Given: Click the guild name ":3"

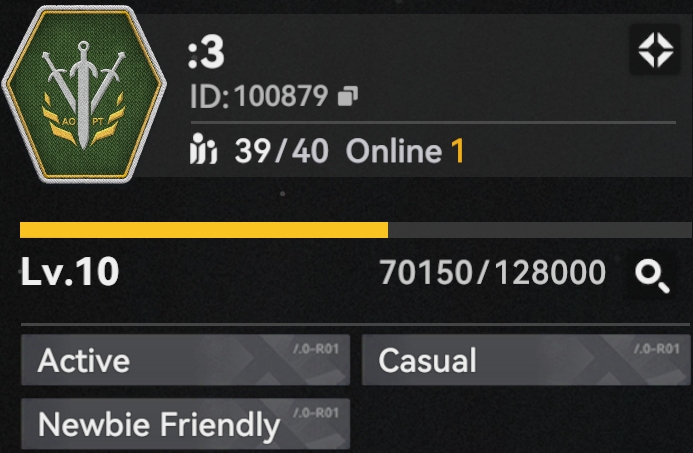Looking at the screenshot, I should tap(206, 53).
